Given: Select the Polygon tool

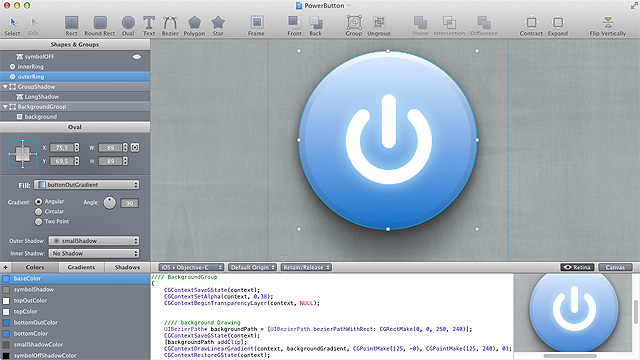Looking at the screenshot, I should pos(194,26).
